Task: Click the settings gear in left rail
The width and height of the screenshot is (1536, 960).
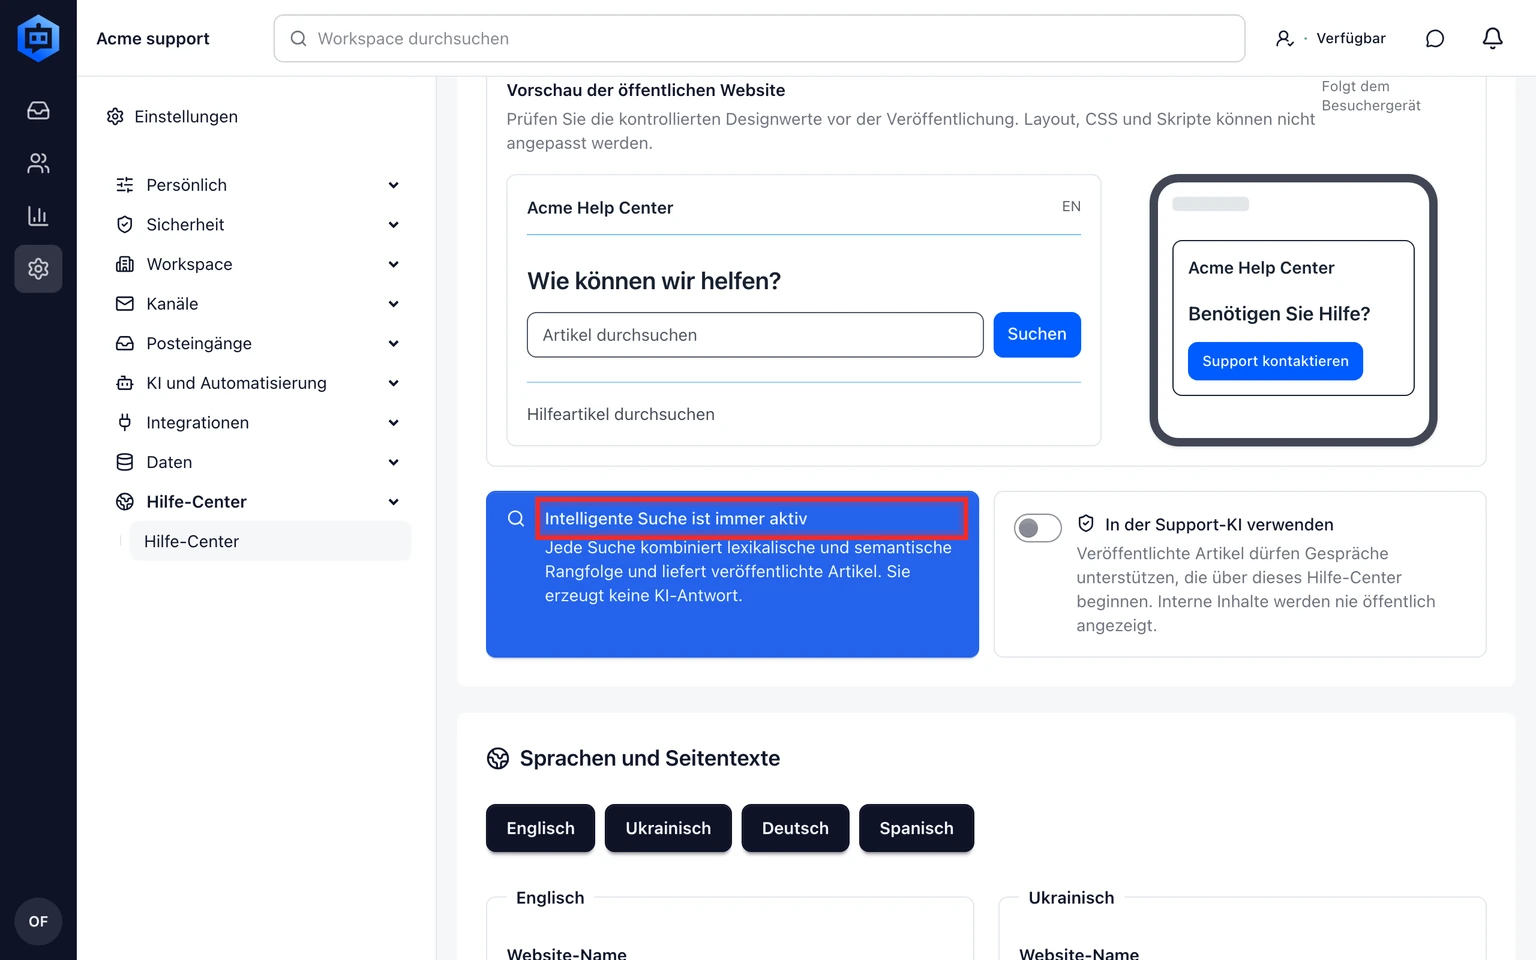Action: pos(38,269)
